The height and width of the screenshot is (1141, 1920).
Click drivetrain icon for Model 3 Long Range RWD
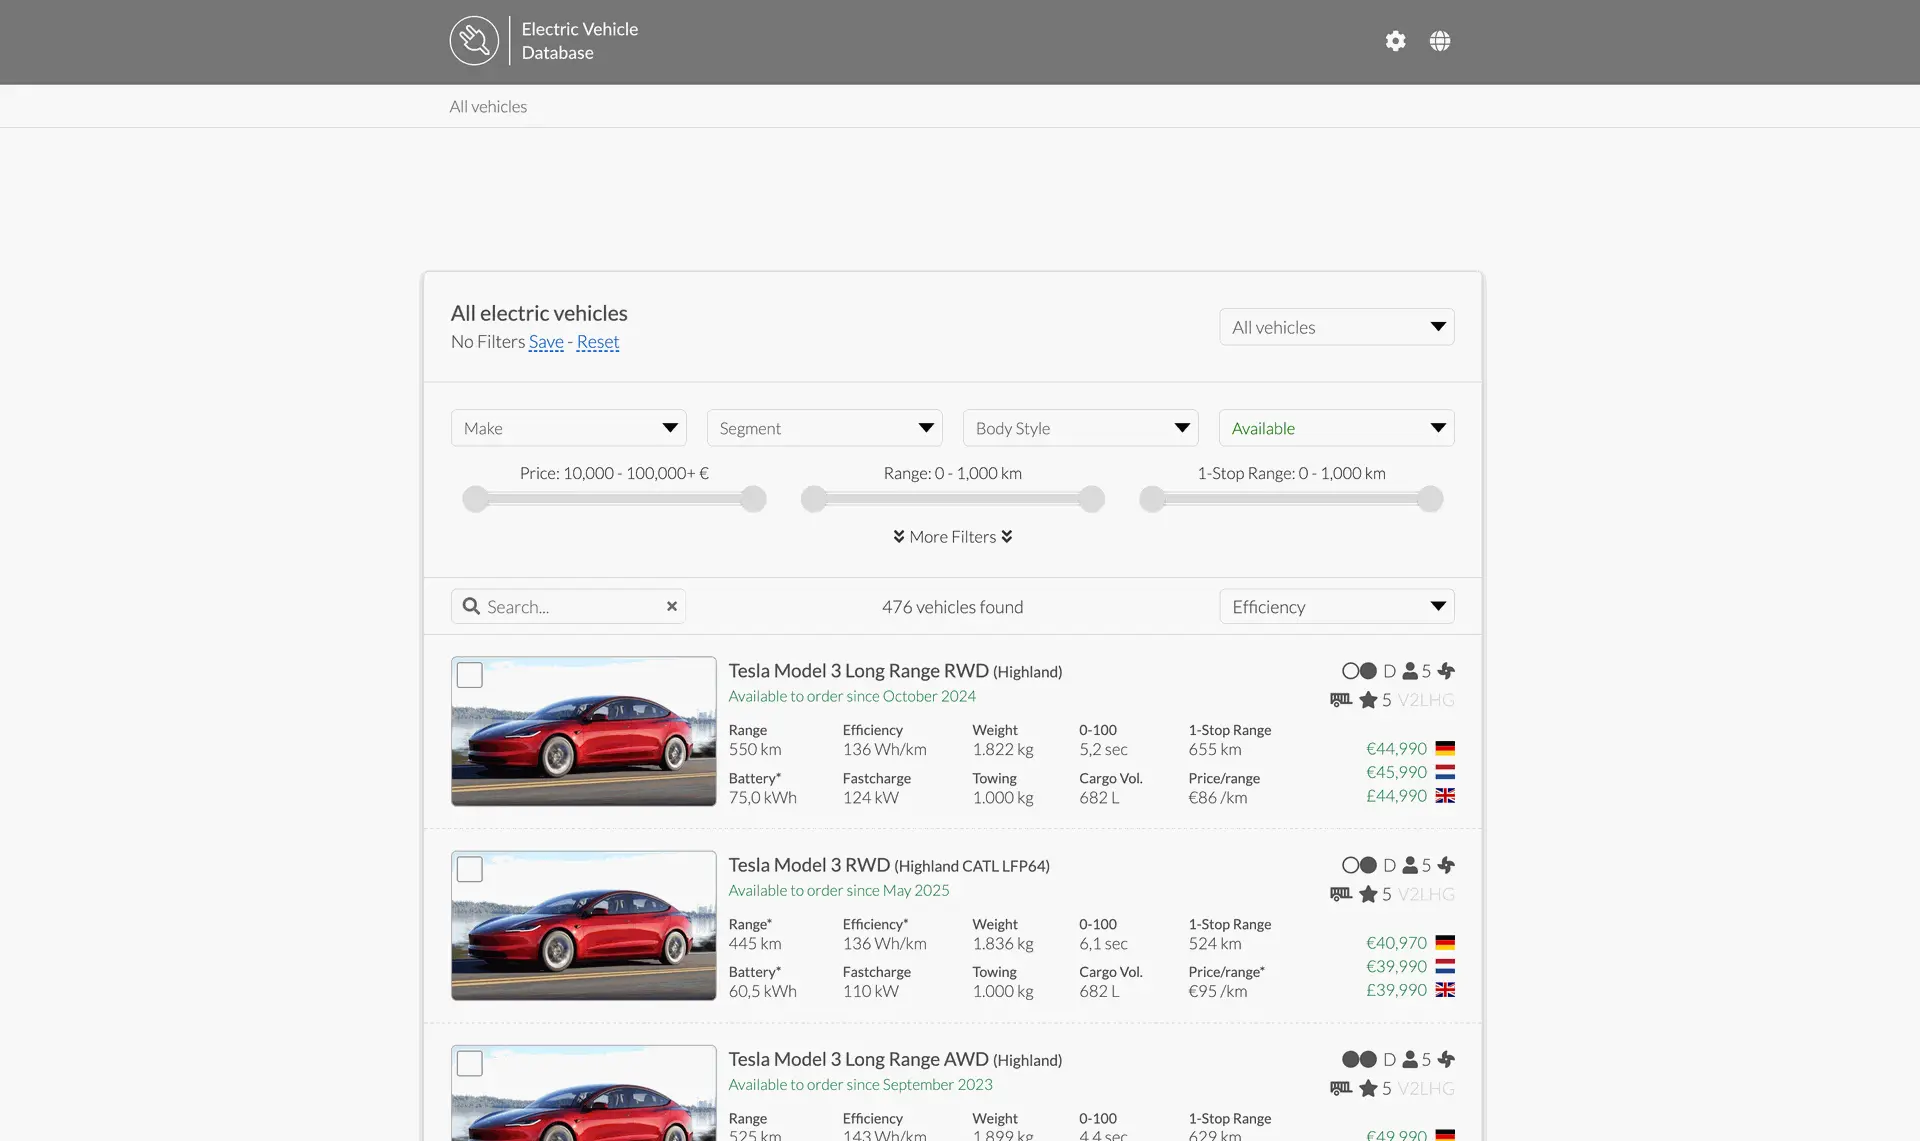1359,671
